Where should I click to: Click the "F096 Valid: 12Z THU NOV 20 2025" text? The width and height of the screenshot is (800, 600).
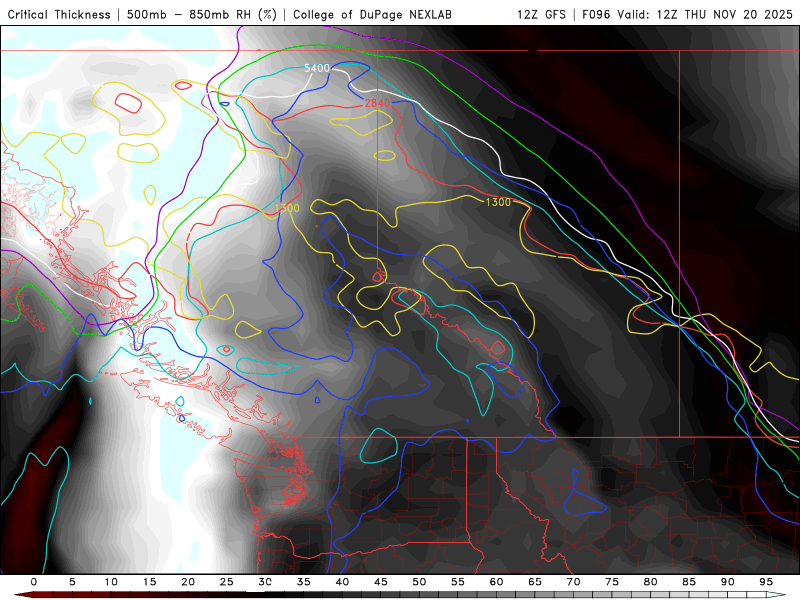click(x=687, y=14)
